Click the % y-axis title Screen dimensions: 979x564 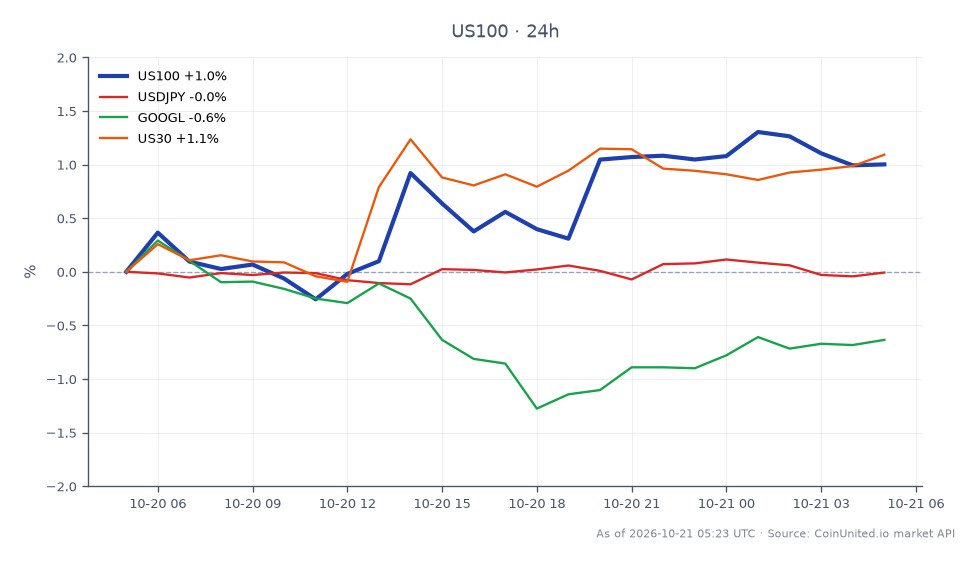(x=30, y=272)
